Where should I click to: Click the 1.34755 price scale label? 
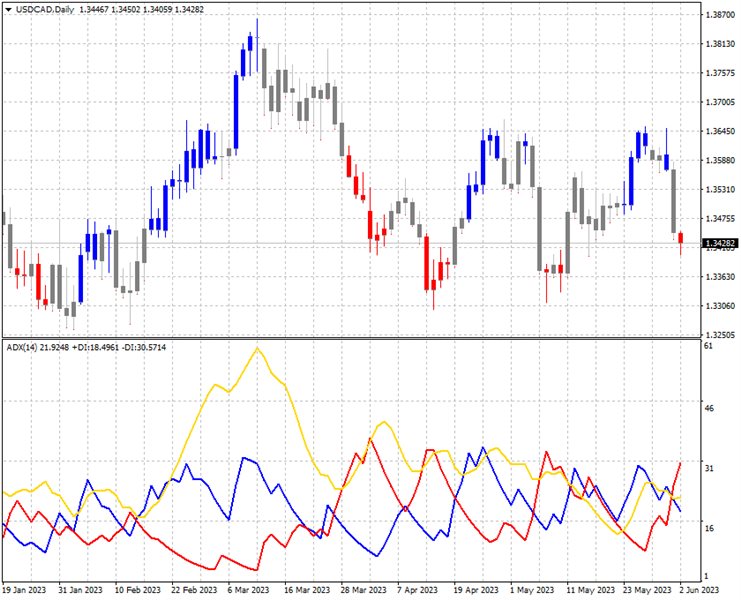coord(720,219)
